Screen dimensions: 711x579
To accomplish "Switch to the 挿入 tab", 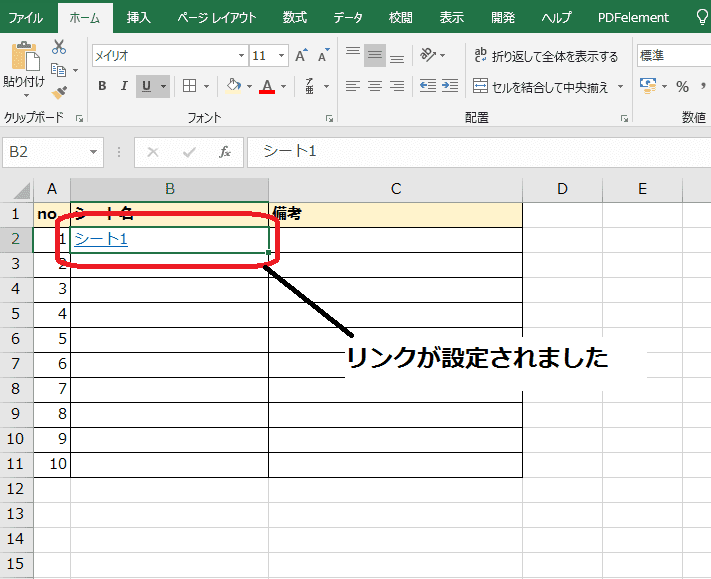I will (138, 18).
